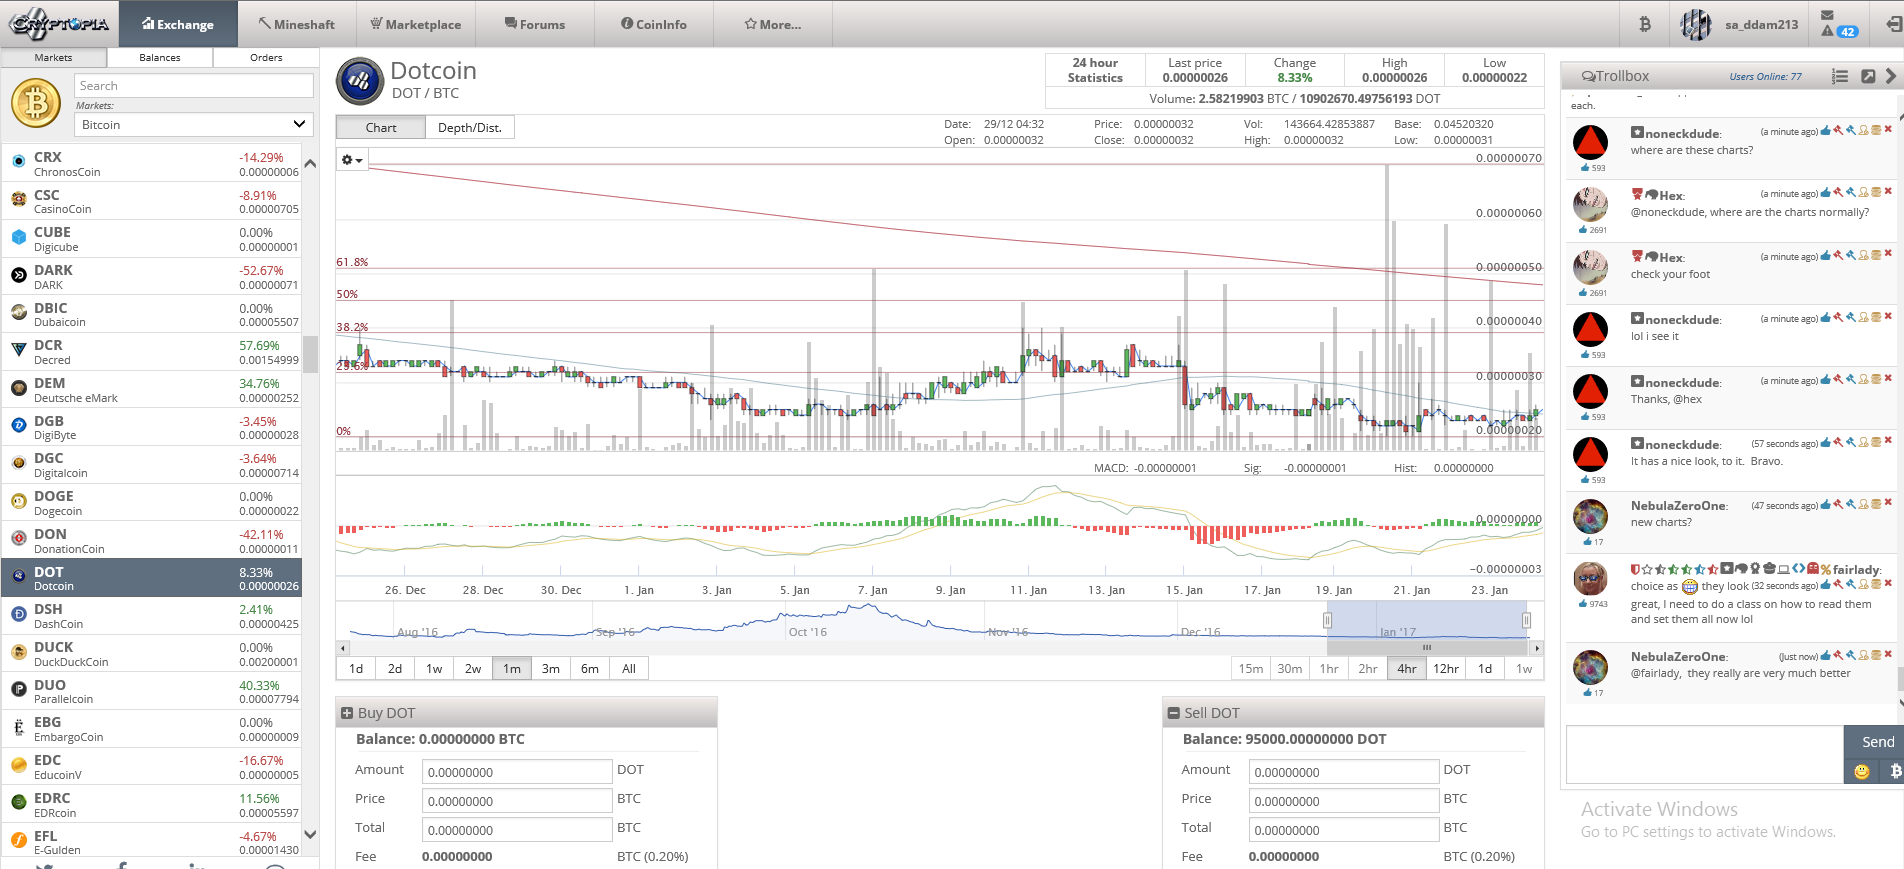Click the Users Online: 77 link
The width and height of the screenshot is (1904, 869).
click(1765, 77)
